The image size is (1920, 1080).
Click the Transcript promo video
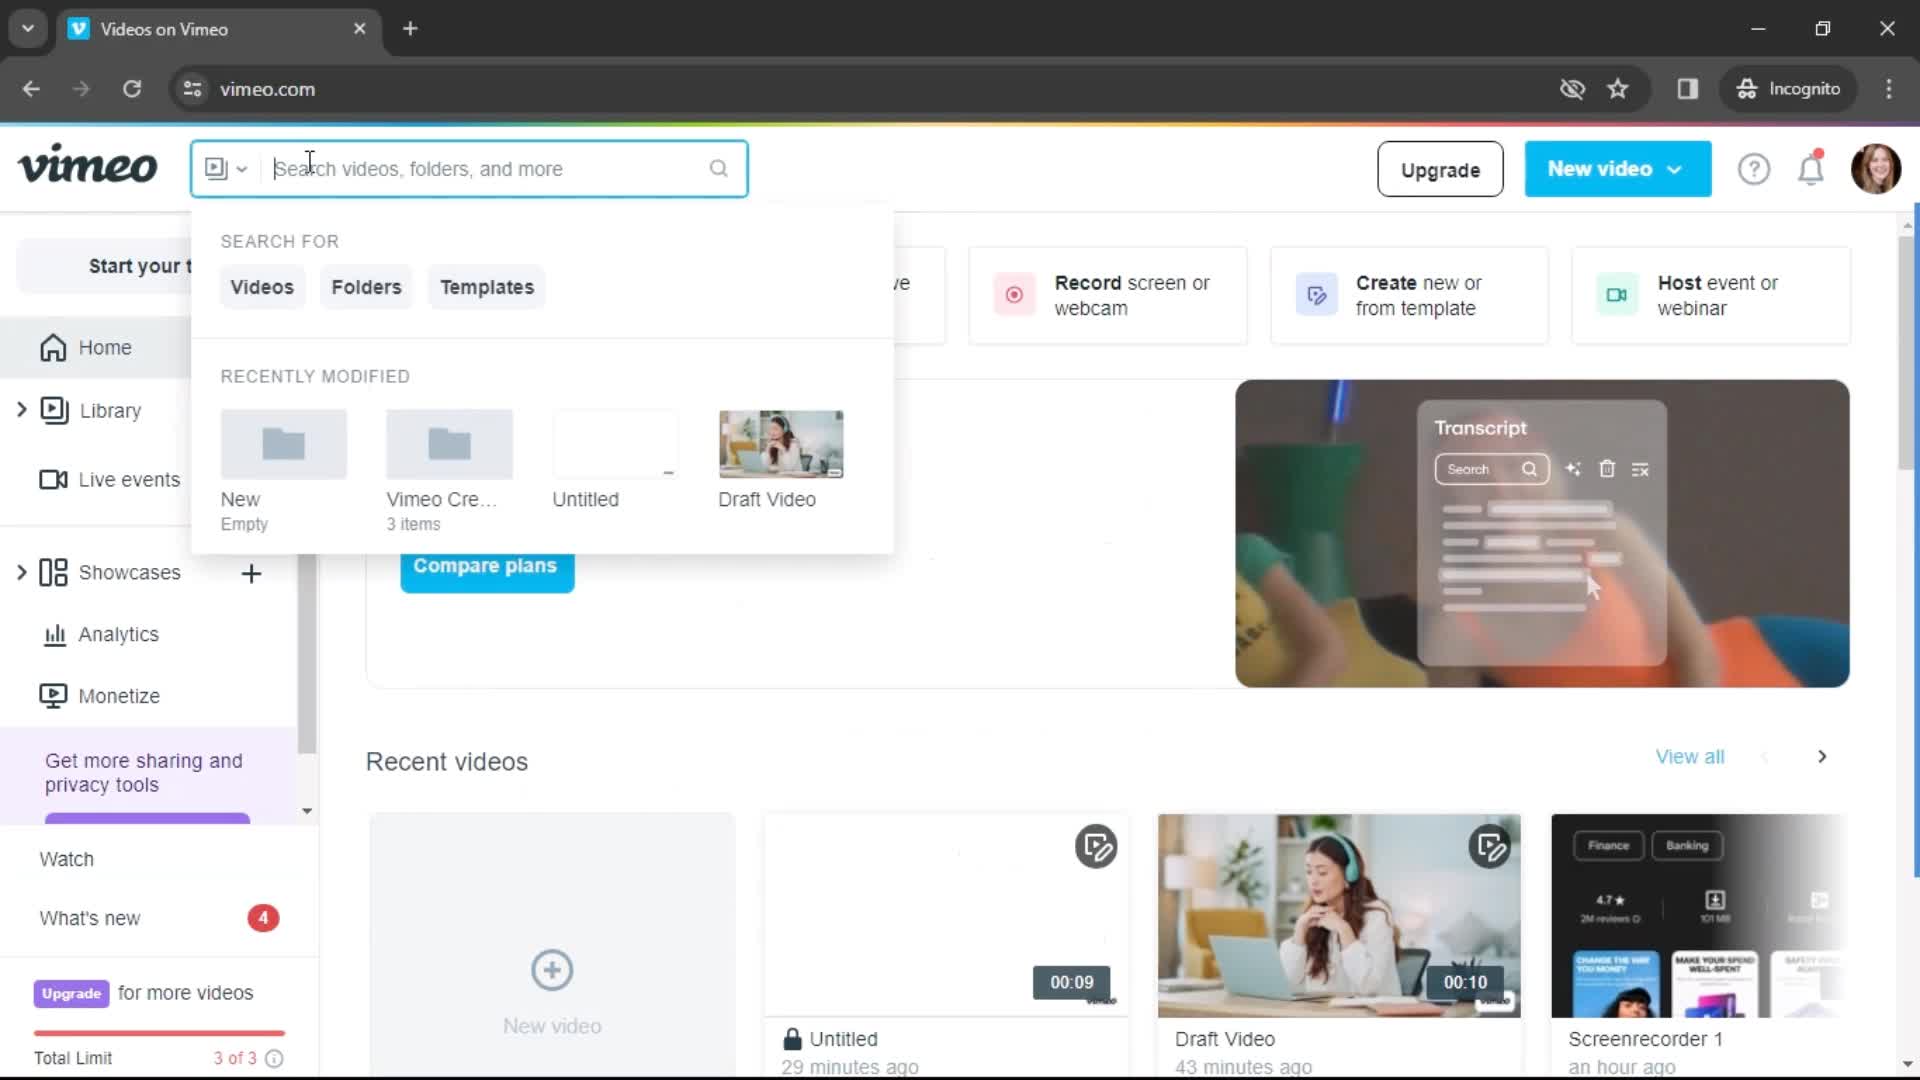pos(1542,533)
